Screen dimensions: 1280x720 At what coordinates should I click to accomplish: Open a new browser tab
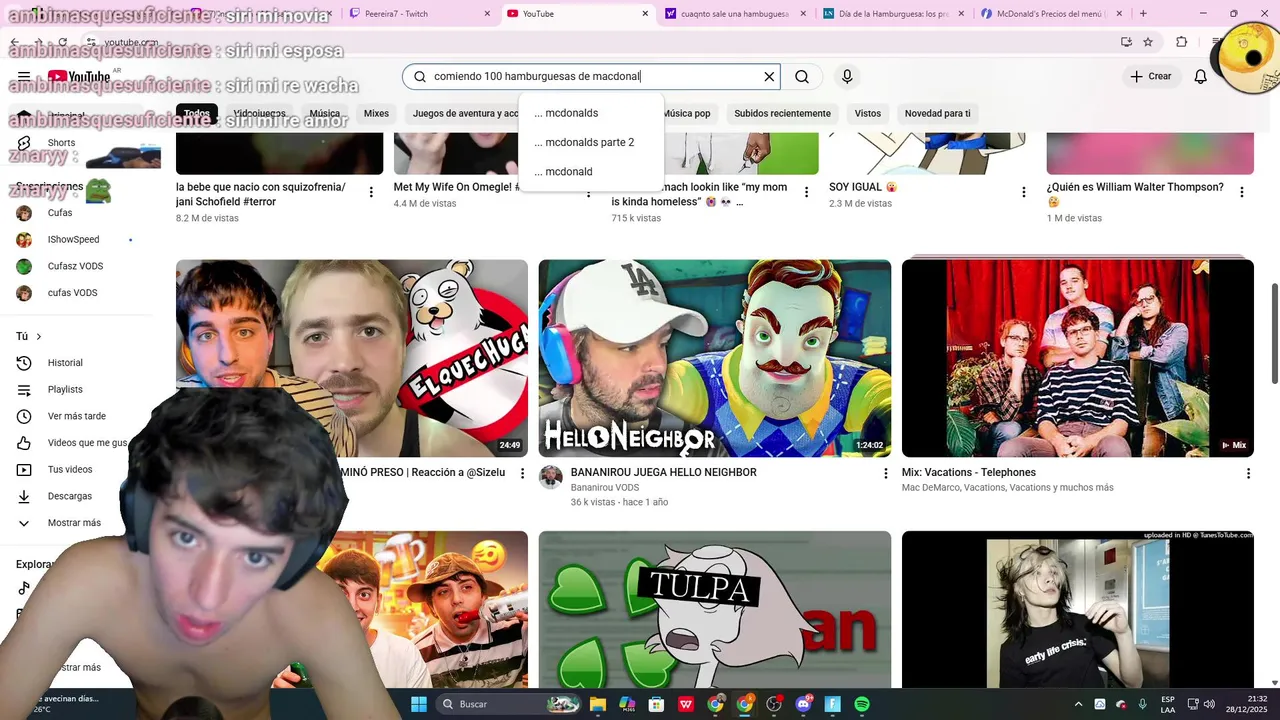pyautogui.click(x=1143, y=14)
